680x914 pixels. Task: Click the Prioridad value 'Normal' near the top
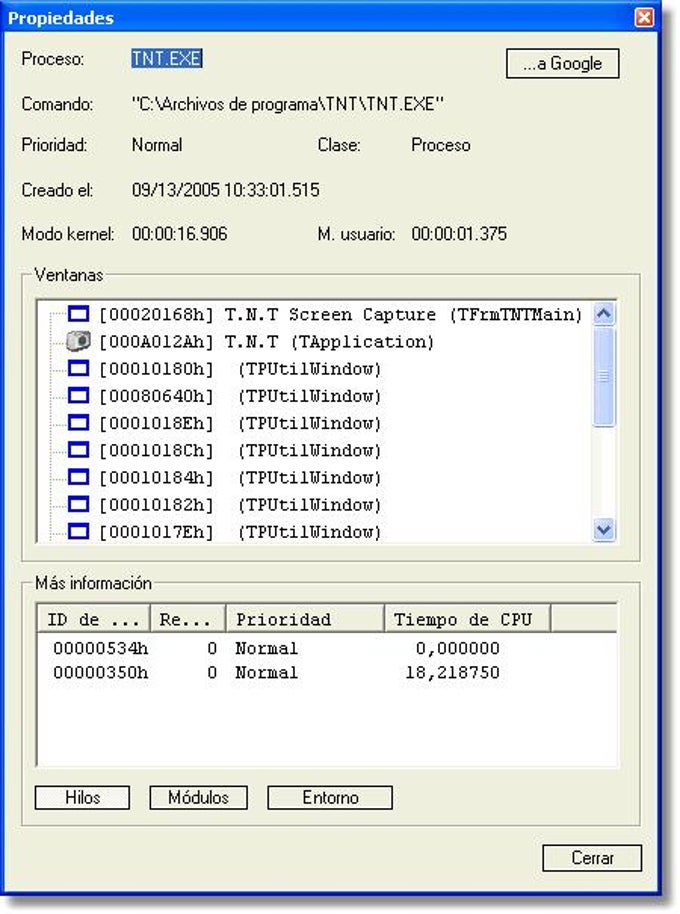point(157,145)
